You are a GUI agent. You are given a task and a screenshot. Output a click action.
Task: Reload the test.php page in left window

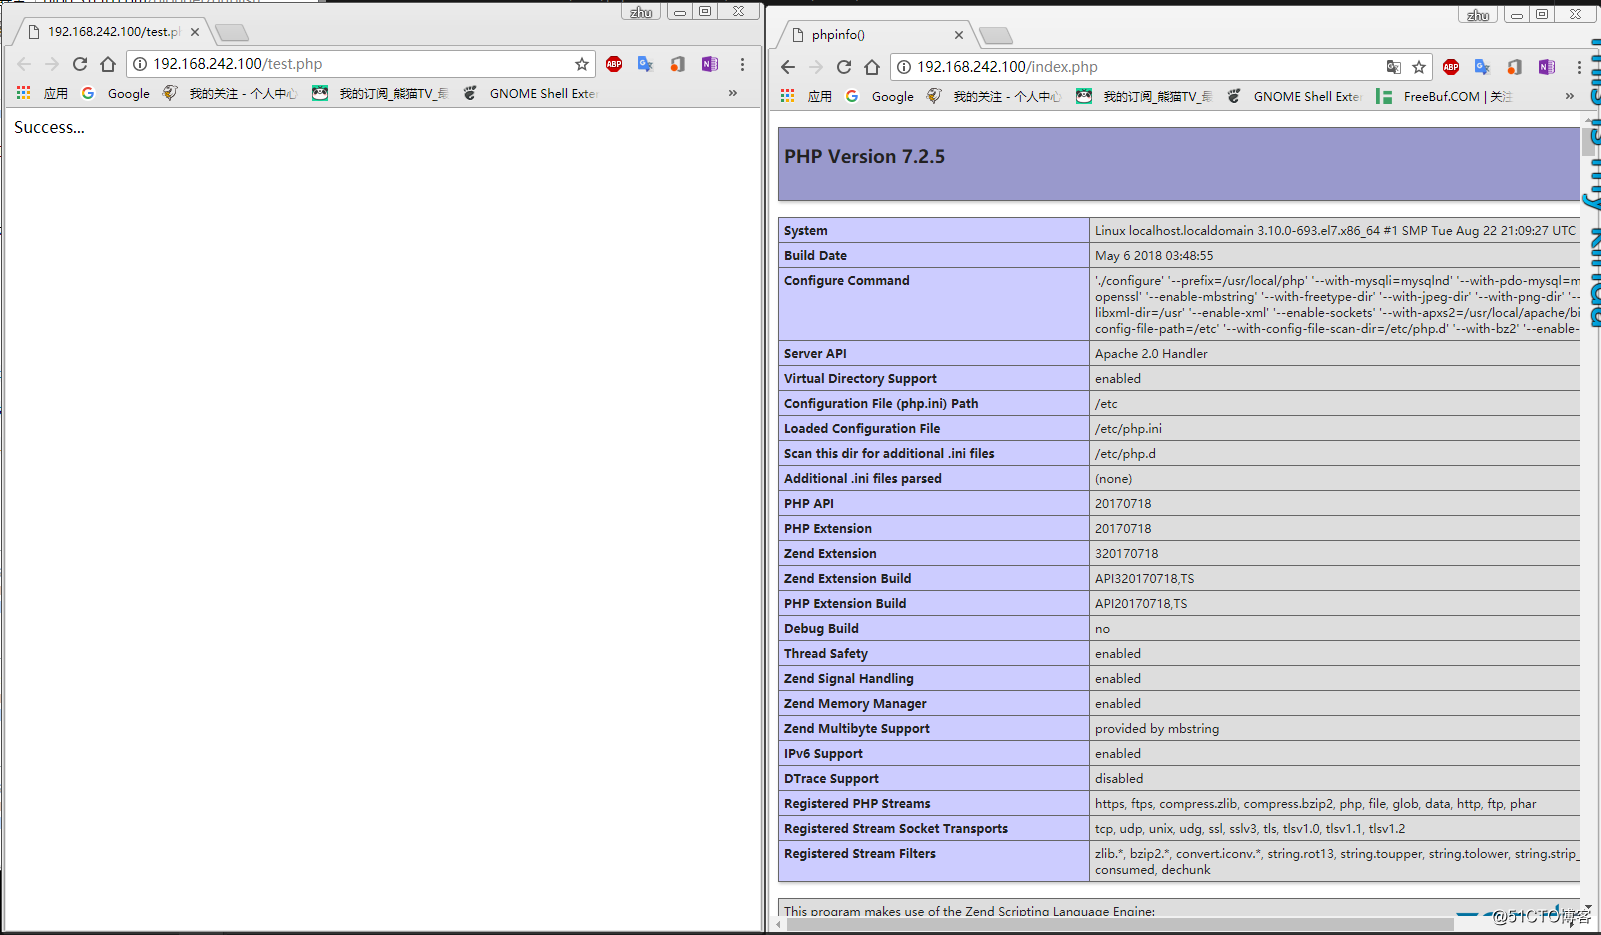(80, 64)
